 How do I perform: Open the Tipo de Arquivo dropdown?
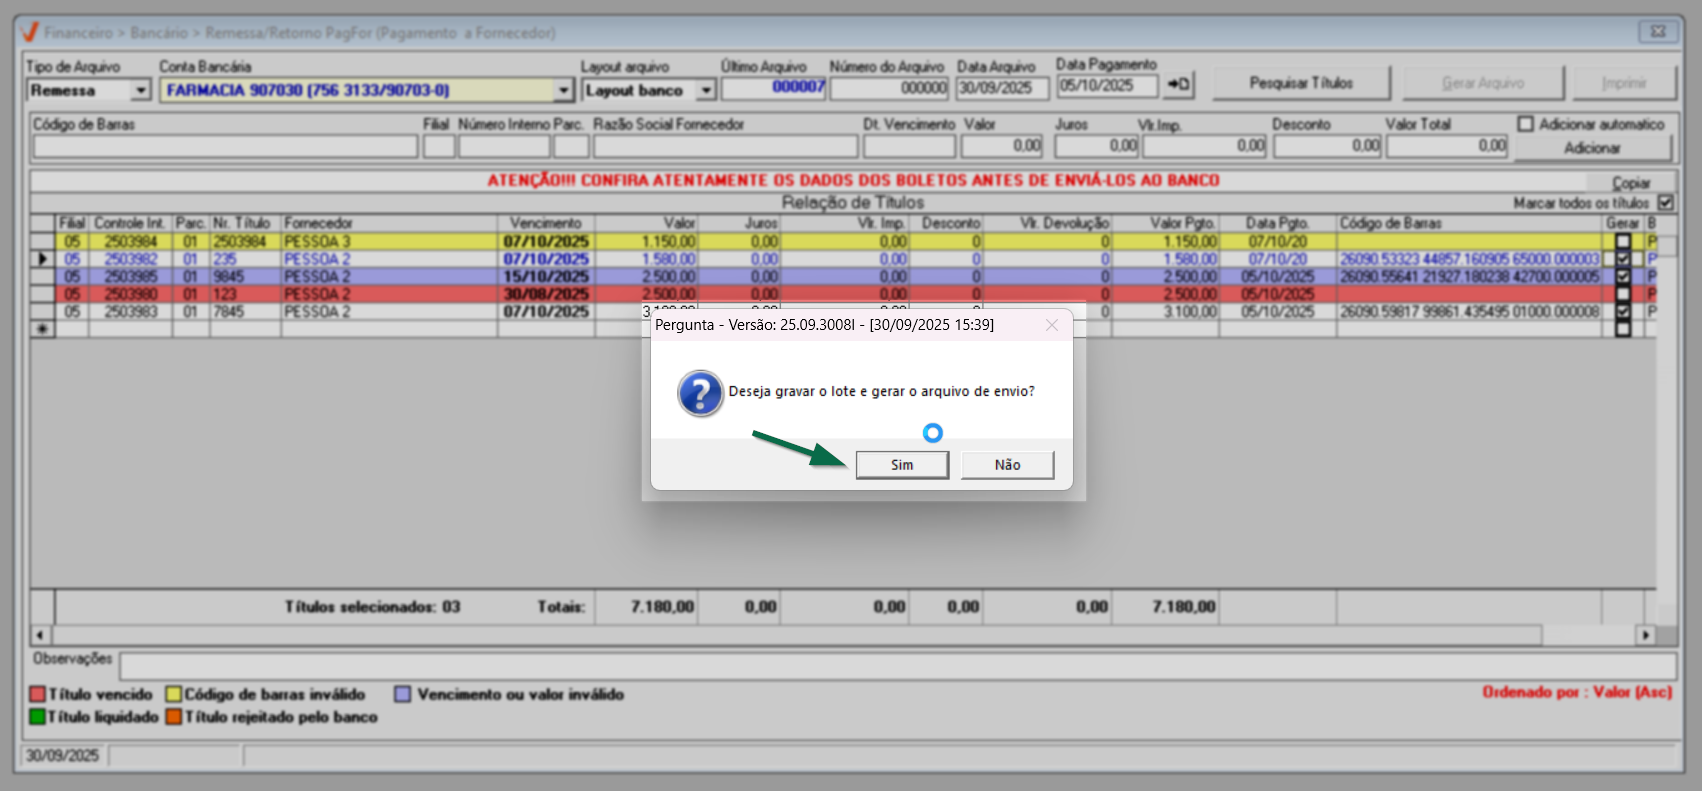pyautogui.click(x=141, y=91)
